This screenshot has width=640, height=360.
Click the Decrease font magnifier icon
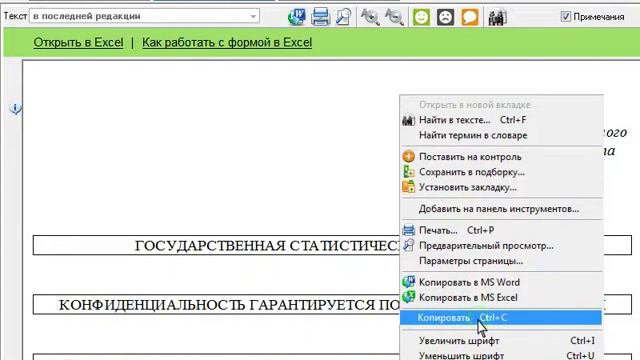394,17
